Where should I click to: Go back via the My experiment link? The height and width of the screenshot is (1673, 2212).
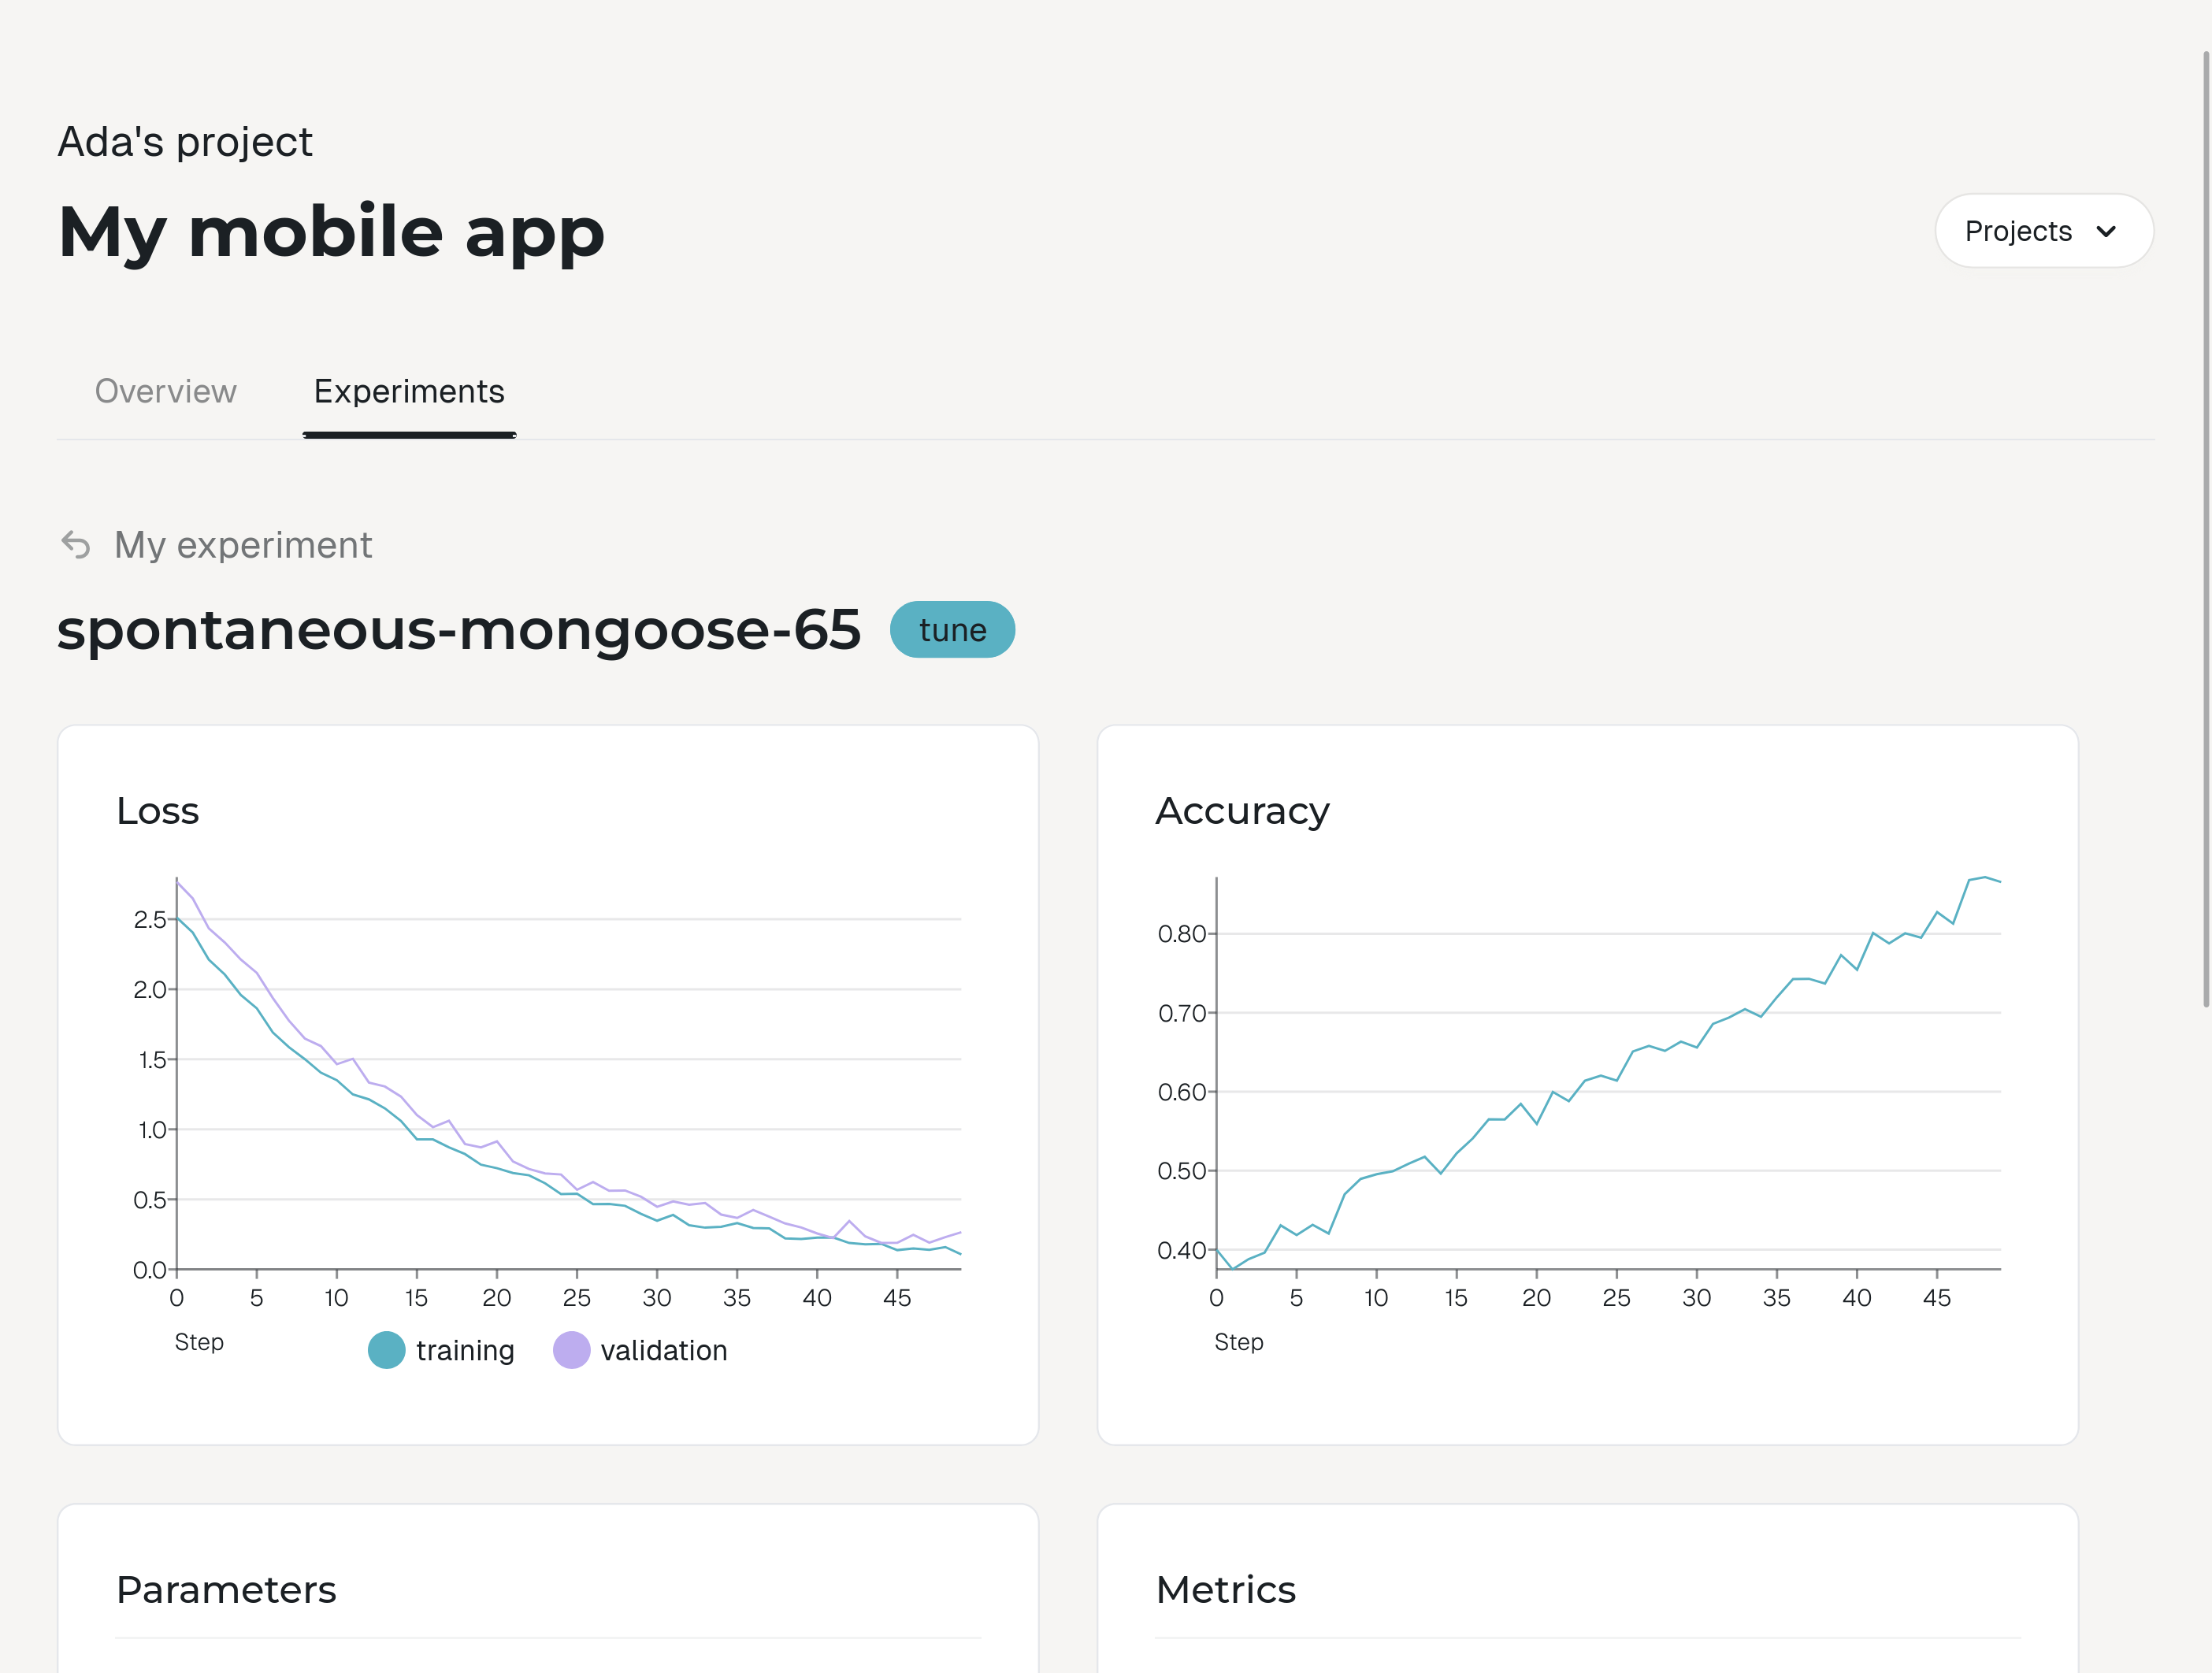pyautogui.click(x=243, y=545)
